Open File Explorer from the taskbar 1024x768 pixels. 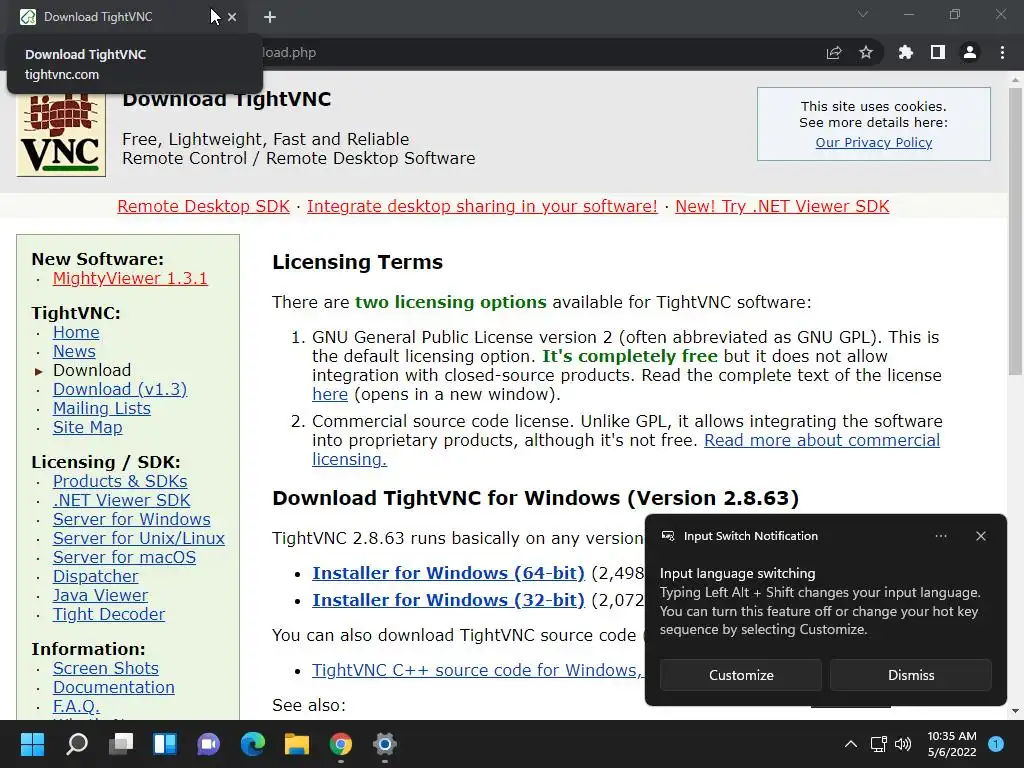[296, 744]
